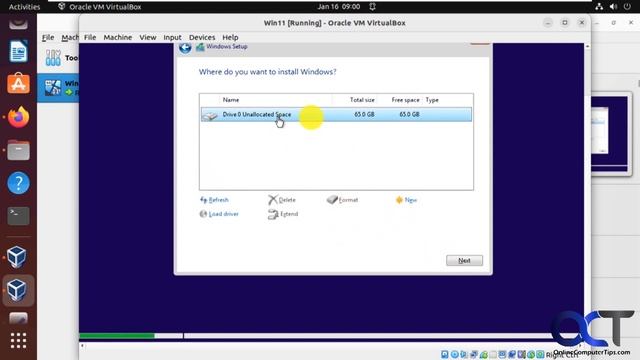
Task: Click the Name column header
Action: pyautogui.click(x=231, y=100)
